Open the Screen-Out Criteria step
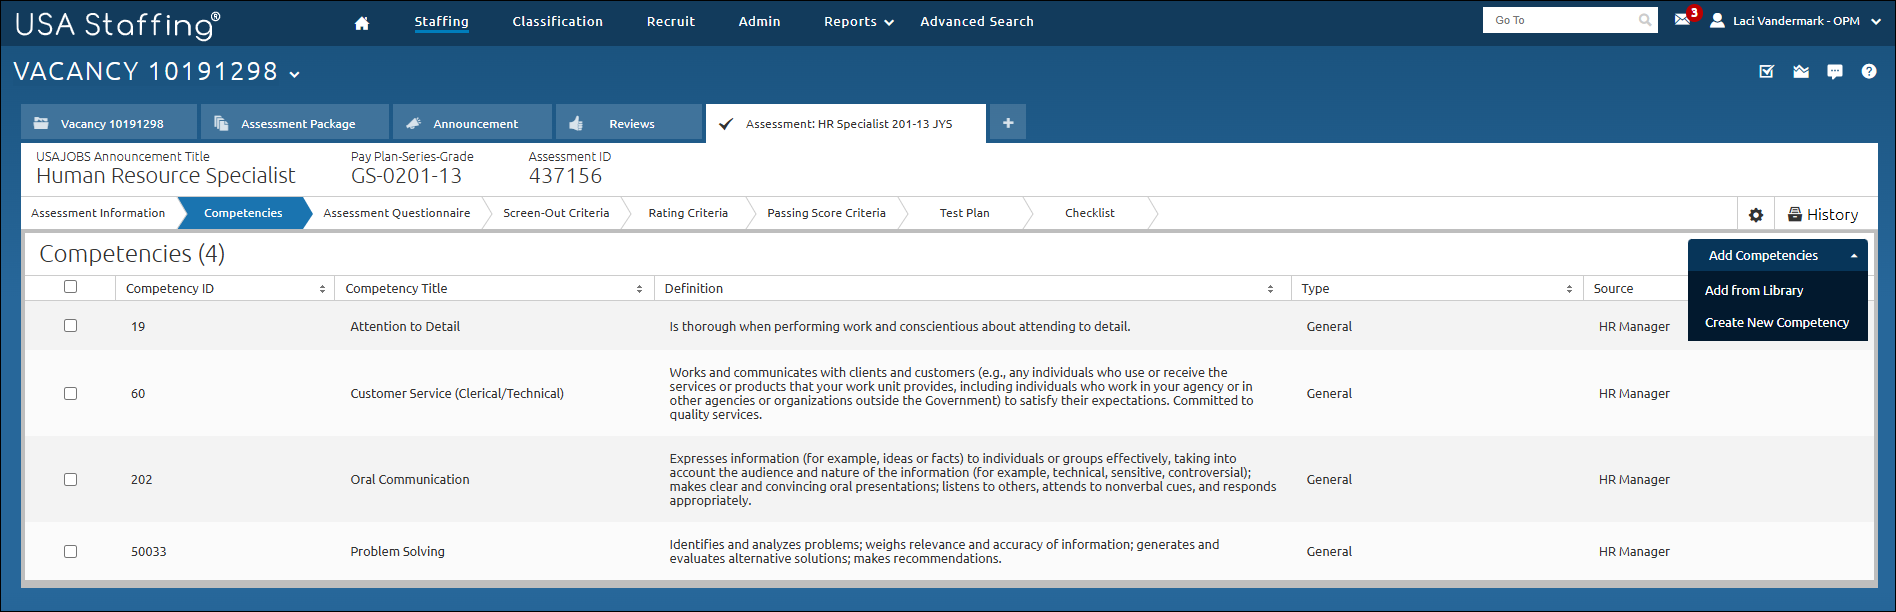Viewport: 1896px width, 612px height. coord(556,213)
